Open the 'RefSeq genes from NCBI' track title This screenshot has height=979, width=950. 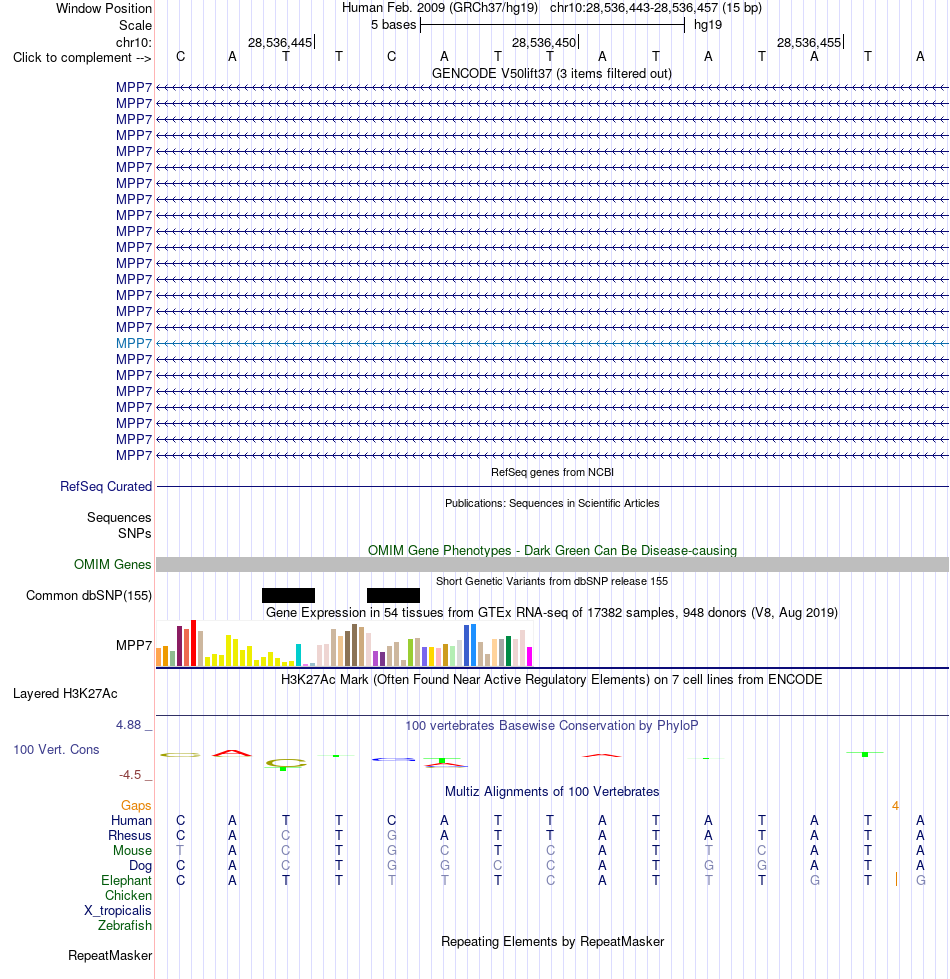552,473
